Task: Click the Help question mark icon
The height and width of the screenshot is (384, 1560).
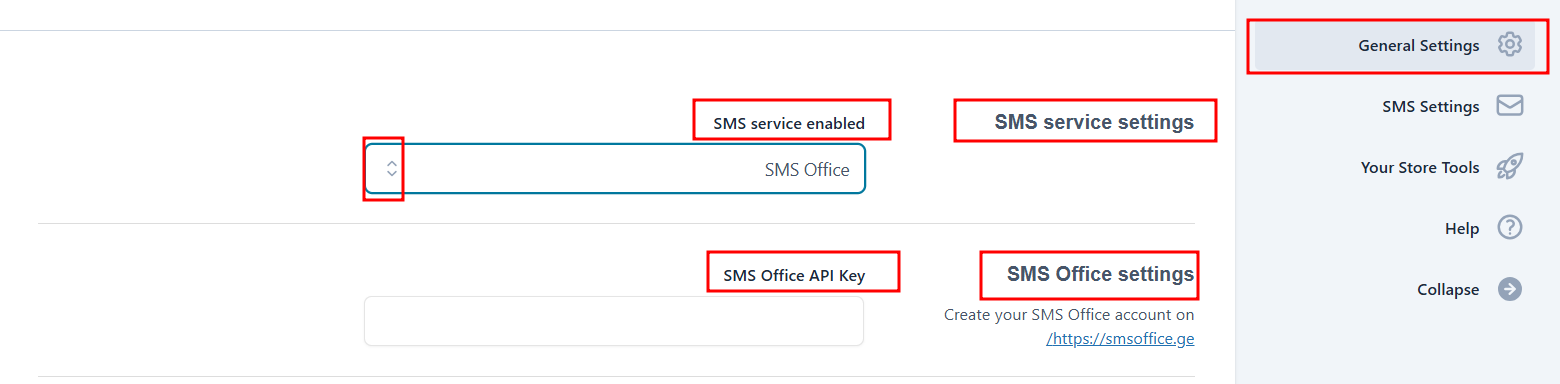Action: (1509, 228)
